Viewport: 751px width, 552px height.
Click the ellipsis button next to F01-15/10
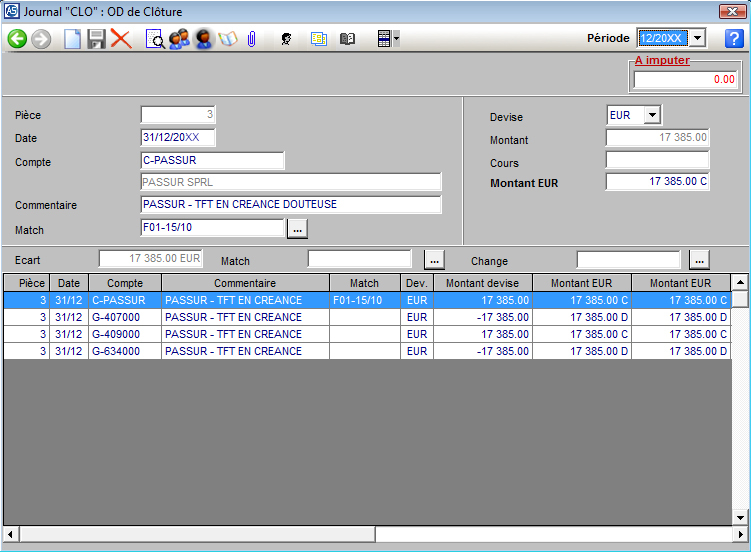tap(297, 230)
